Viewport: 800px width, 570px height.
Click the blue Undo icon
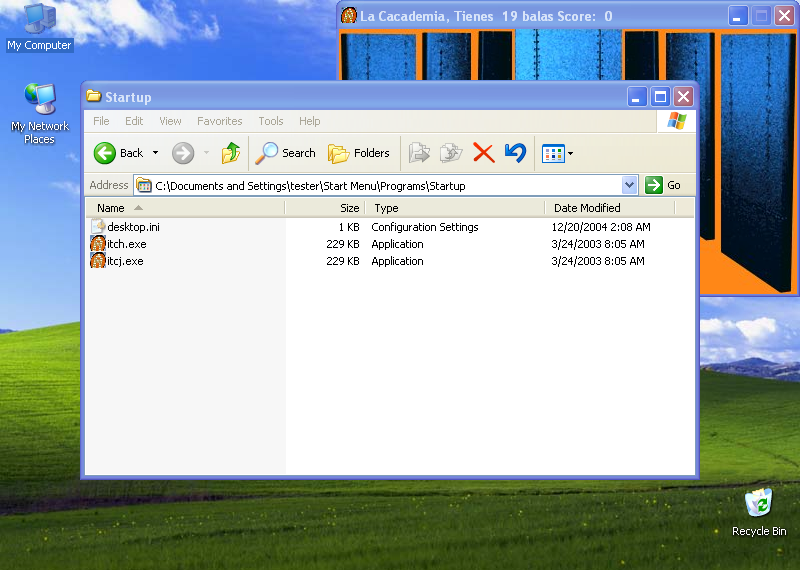pos(515,153)
